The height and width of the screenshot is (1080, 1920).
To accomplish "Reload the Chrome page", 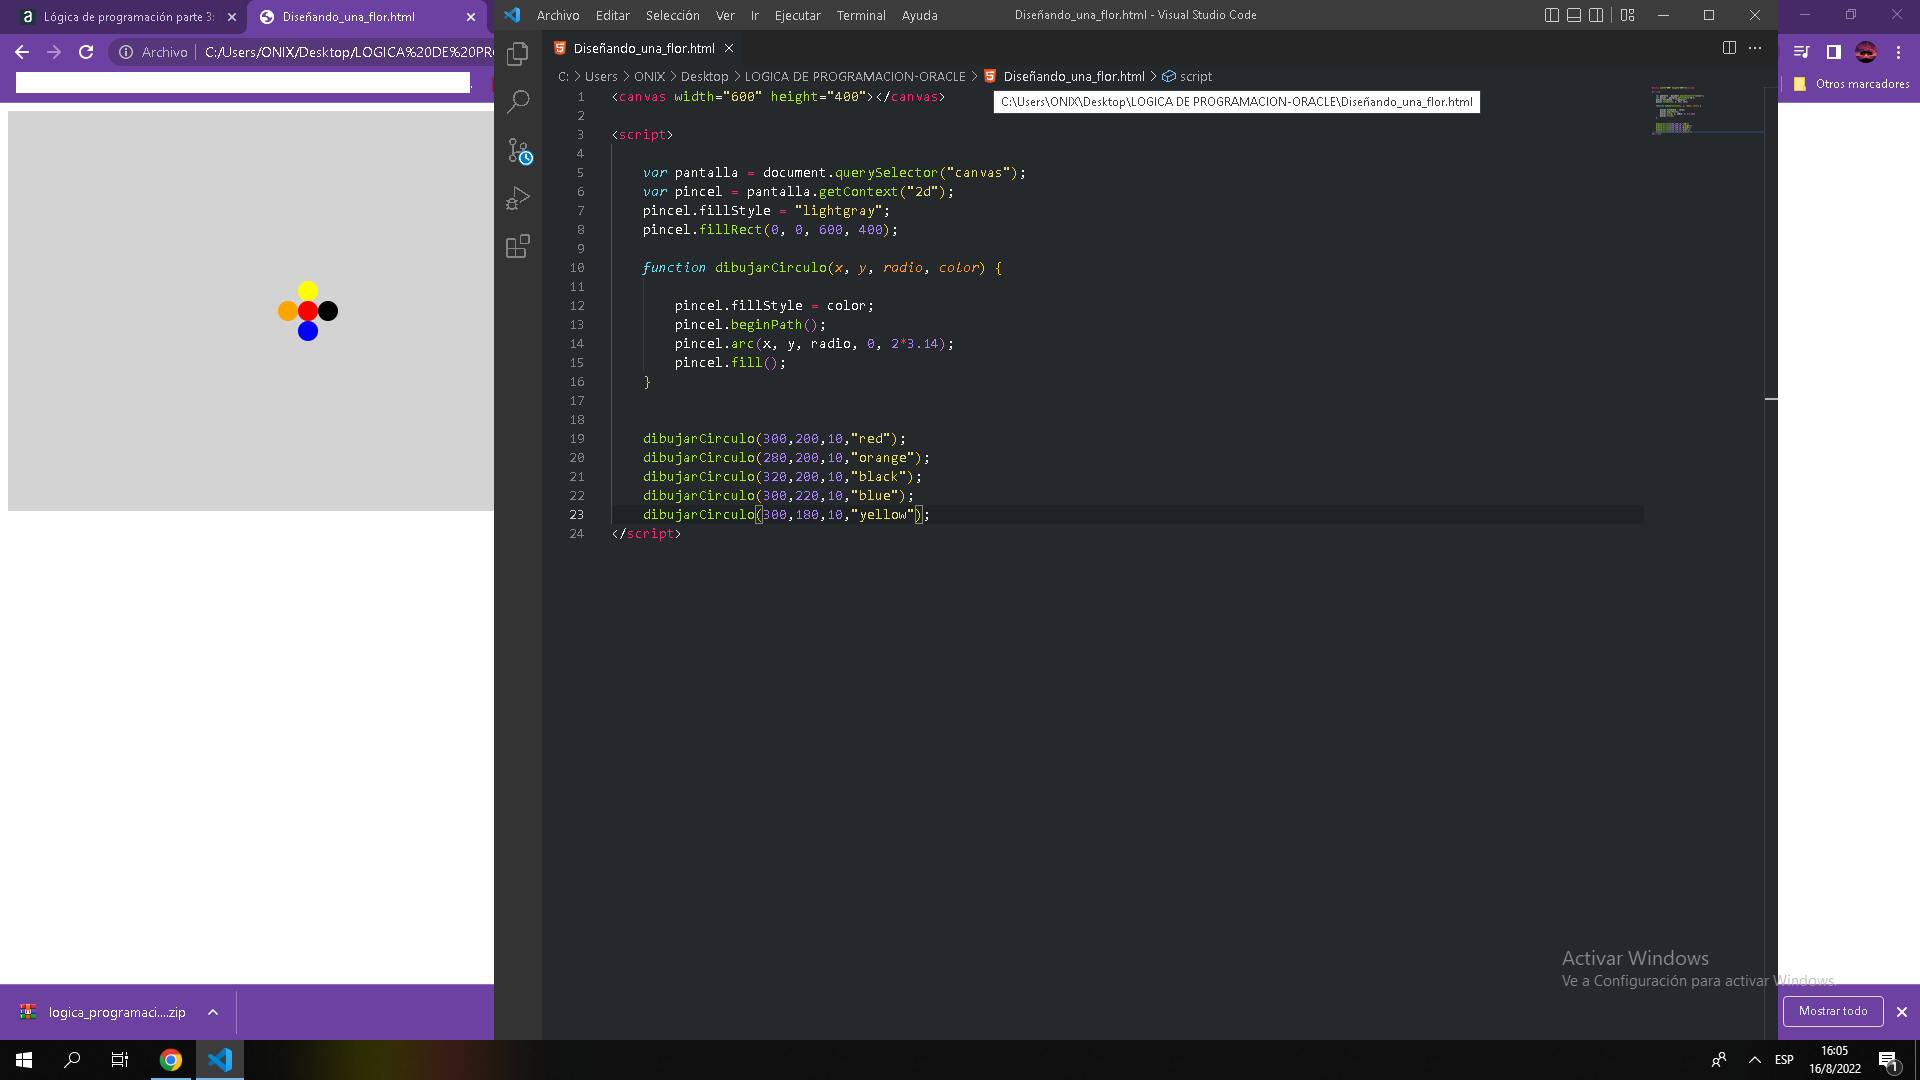I will pos(86,52).
